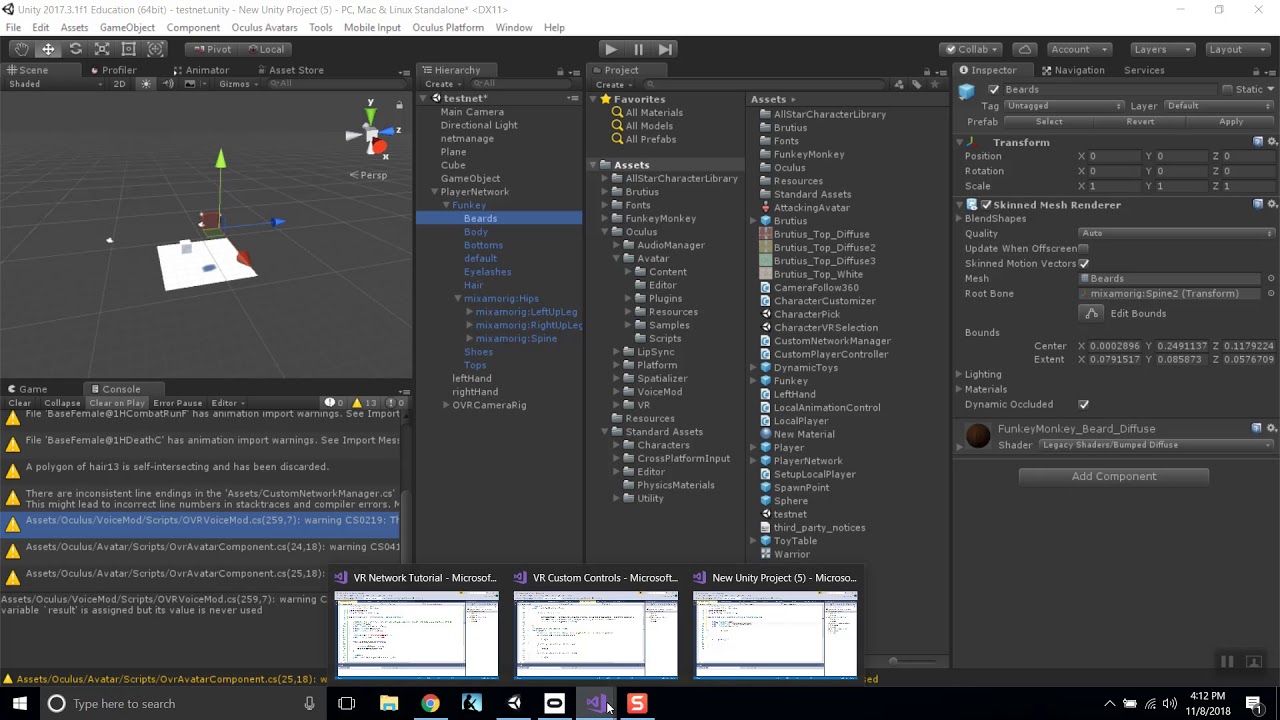Click Unity icon in taskbar
The image size is (1280, 720).
pyautogui.click(x=513, y=704)
